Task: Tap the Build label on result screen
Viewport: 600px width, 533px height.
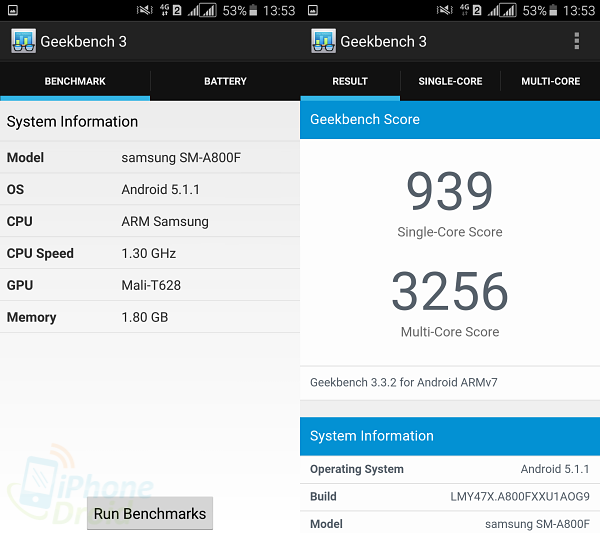Action: [323, 497]
